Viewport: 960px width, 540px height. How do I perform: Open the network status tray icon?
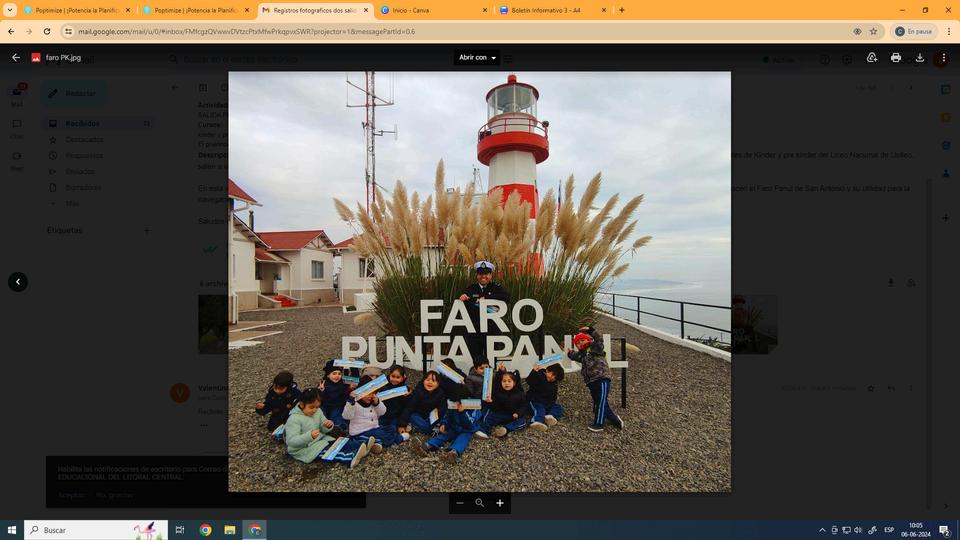(846, 530)
